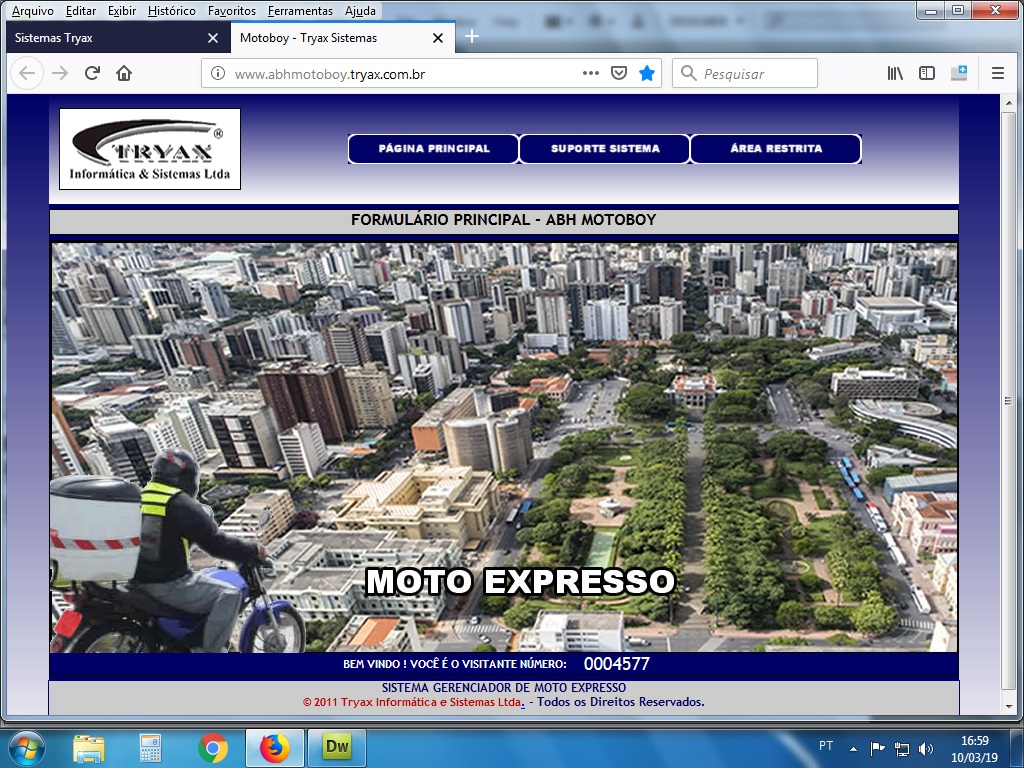Reload the page with the refresh icon

[x=92, y=73]
